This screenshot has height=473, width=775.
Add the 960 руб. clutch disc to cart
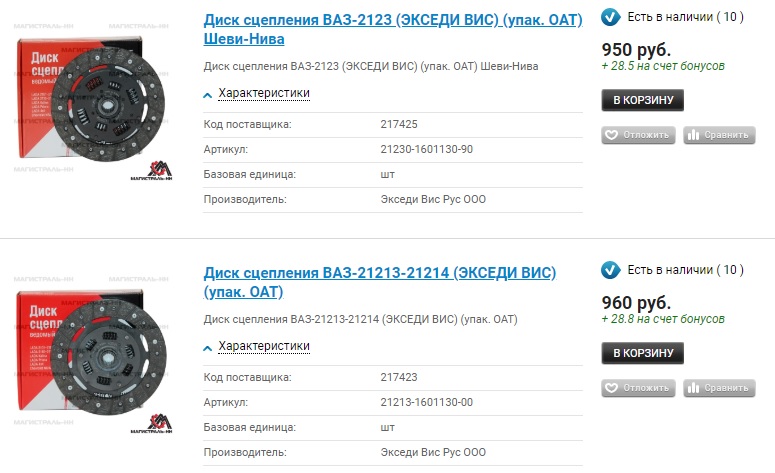pyautogui.click(x=643, y=353)
